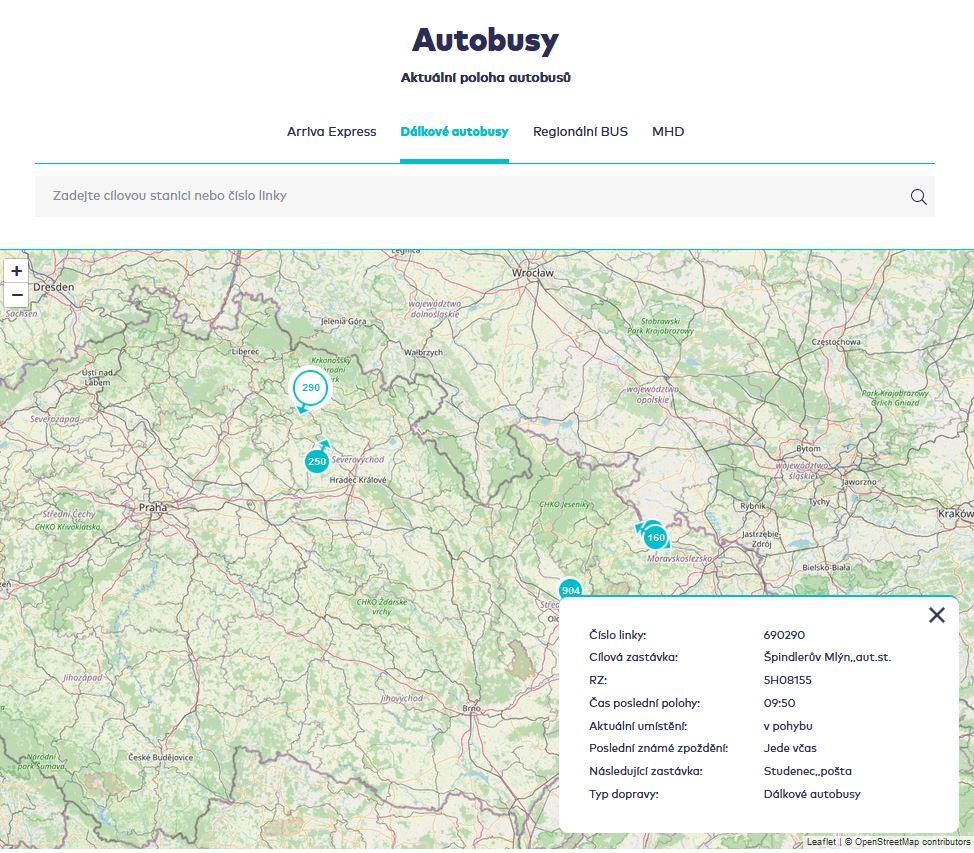Image resolution: width=974 pixels, height=853 pixels.
Task: Click the Praha label on the map
Action: coord(153,508)
